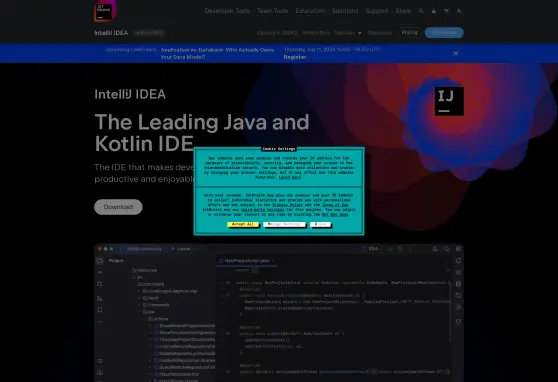
Task: Click Manage Settings in Cookie Settings
Action: (284, 224)
